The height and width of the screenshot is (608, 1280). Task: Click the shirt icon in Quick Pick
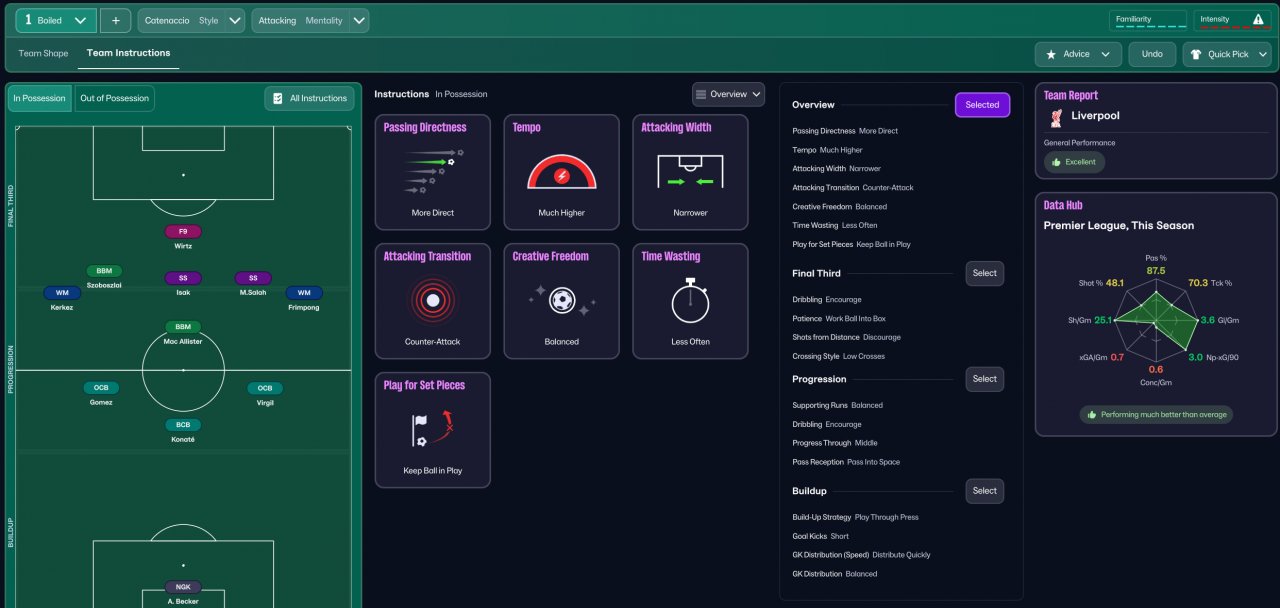pyautogui.click(x=1196, y=54)
